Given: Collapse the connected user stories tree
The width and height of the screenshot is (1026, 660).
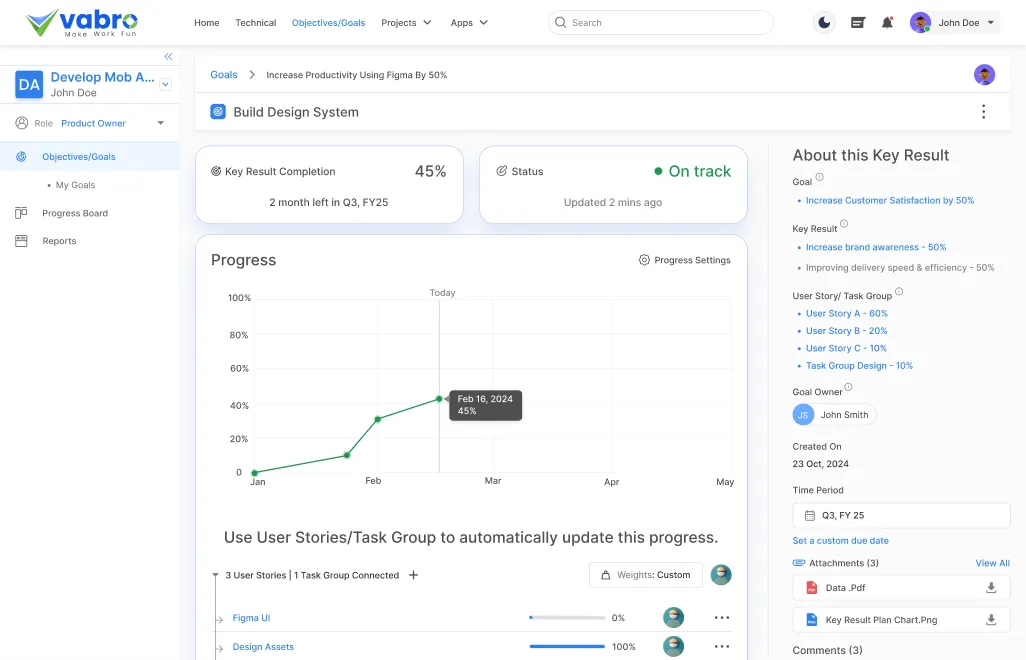Looking at the screenshot, I should pyautogui.click(x=215, y=575).
